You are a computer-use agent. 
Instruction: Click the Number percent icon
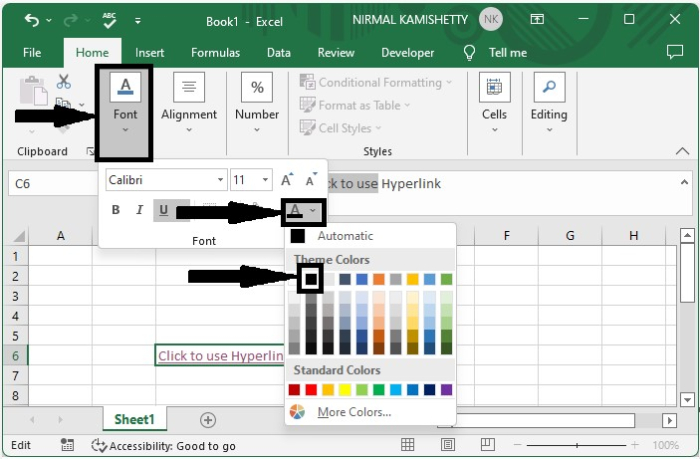coord(257,89)
